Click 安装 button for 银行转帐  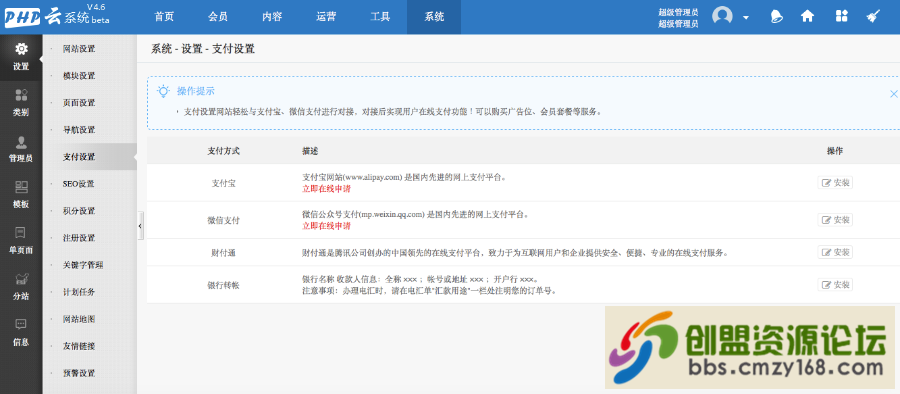(x=835, y=284)
